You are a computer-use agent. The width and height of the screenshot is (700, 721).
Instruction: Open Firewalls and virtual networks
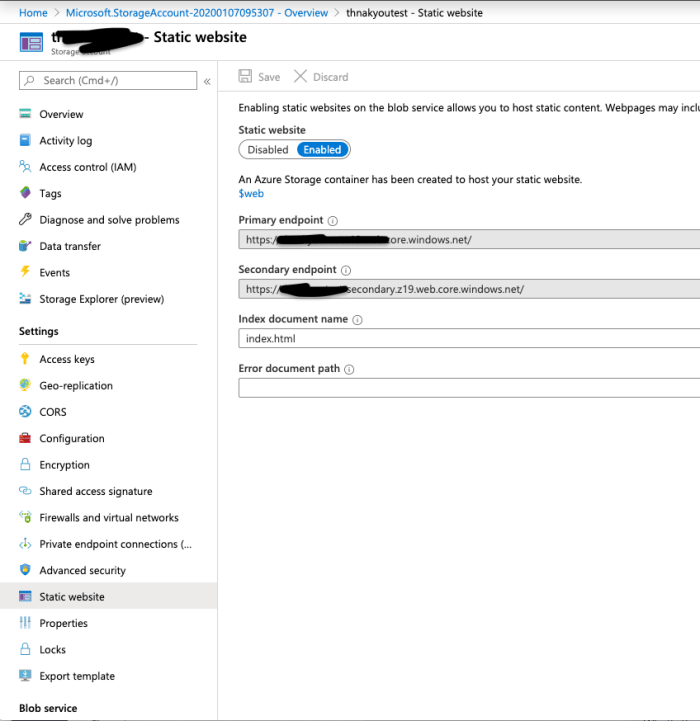click(108, 518)
